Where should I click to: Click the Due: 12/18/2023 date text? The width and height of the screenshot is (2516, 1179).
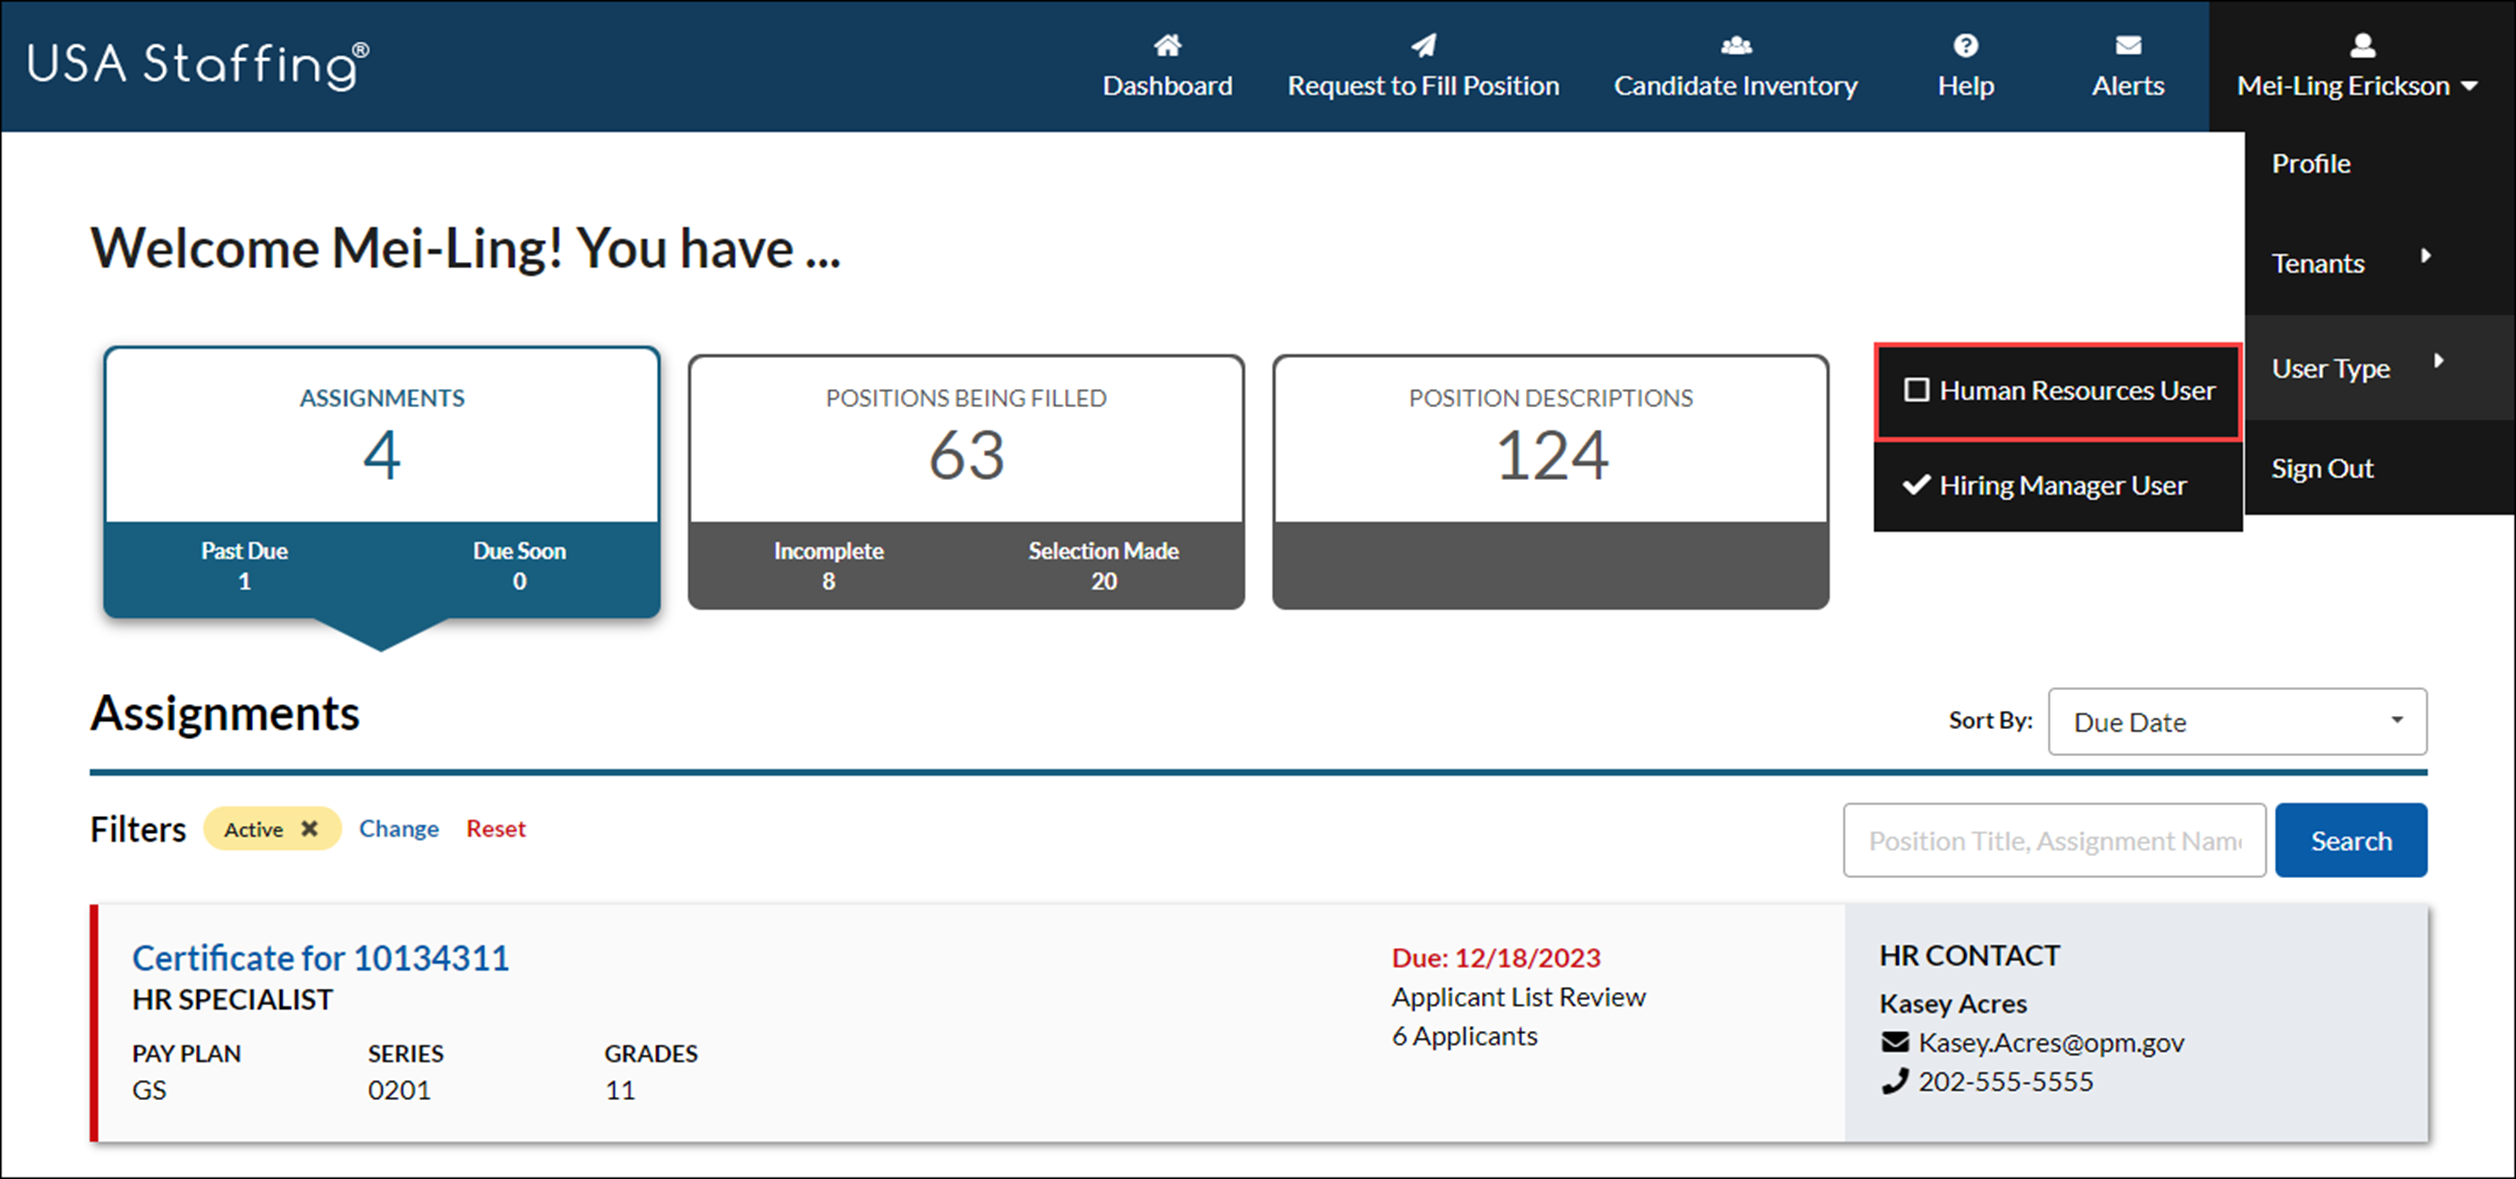click(1496, 958)
